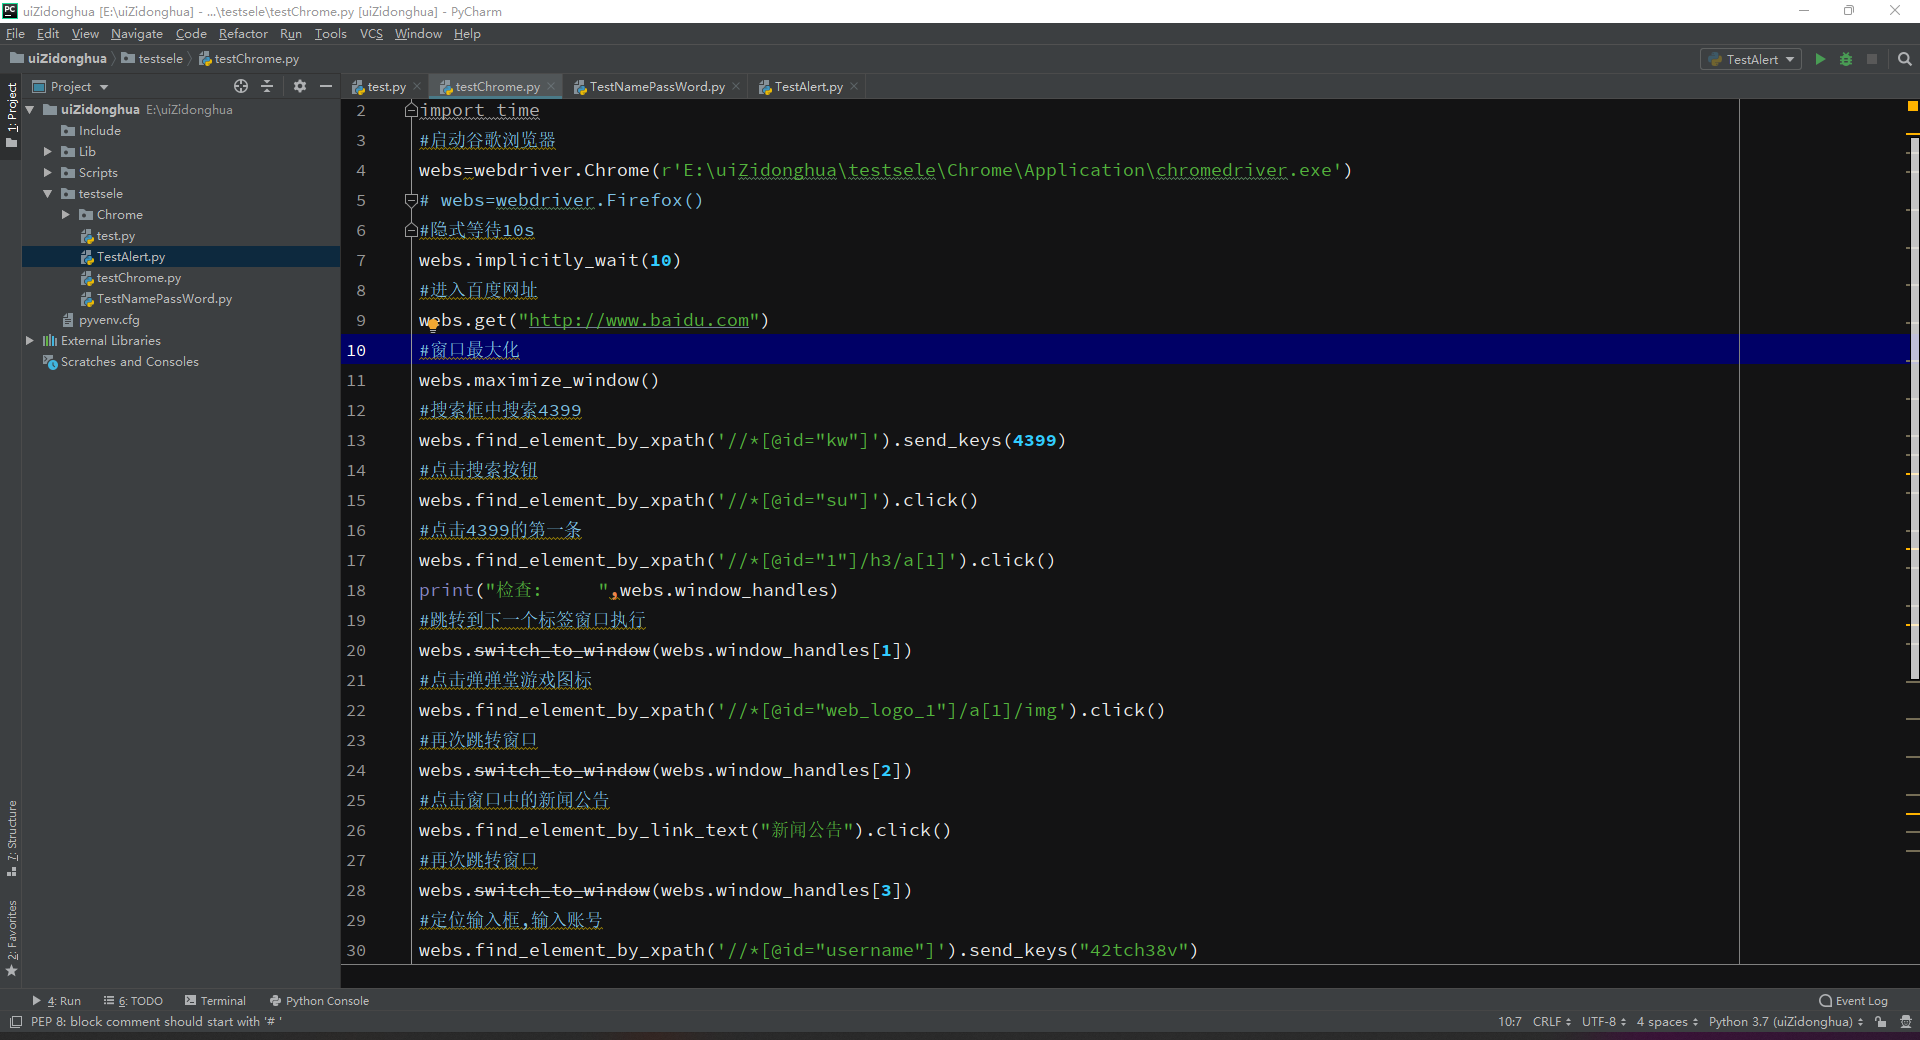
Task: Open the VCS menu
Action: click(371, 34)
